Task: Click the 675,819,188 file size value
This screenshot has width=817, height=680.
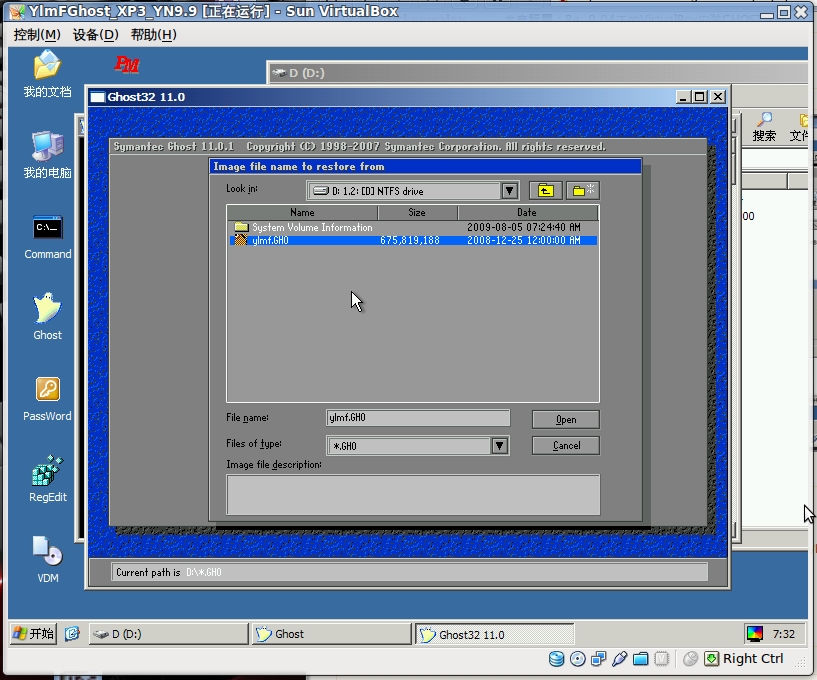Action: point(410,240)
